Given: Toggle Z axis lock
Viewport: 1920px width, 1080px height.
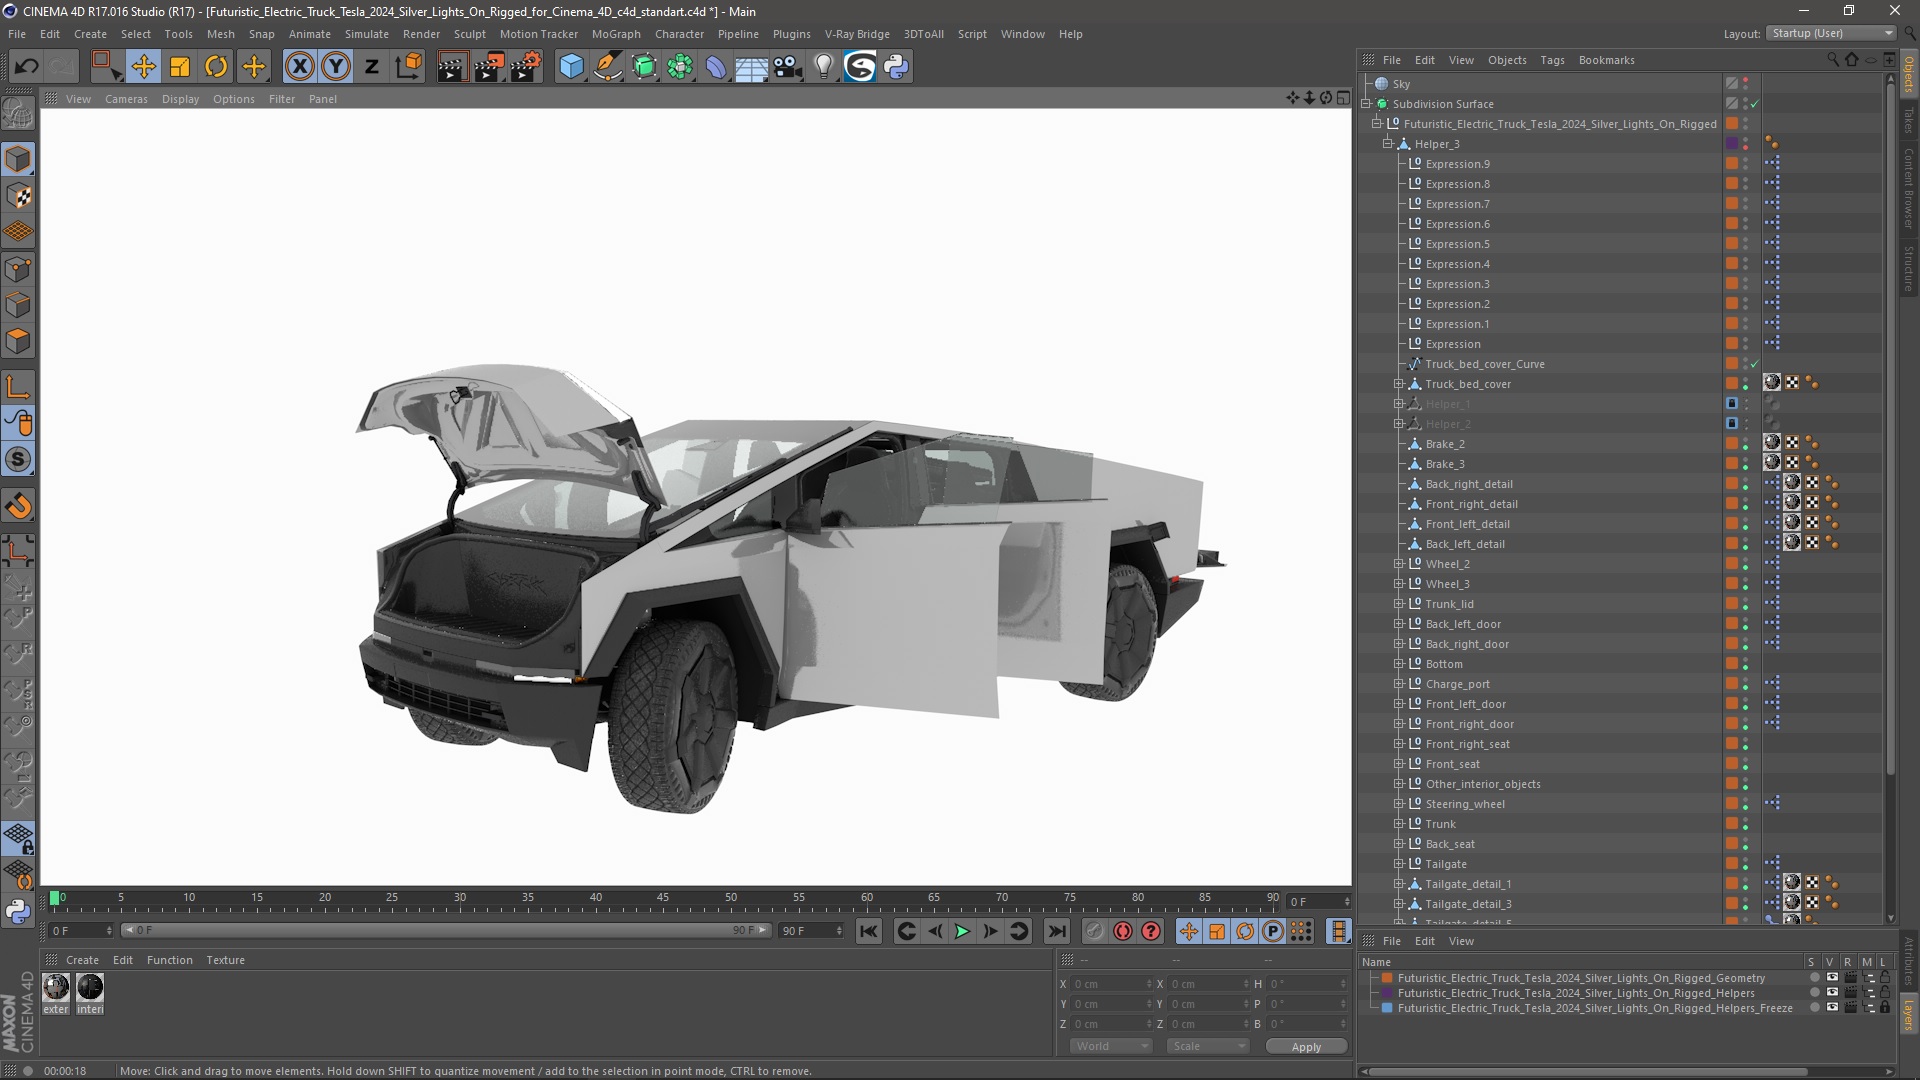Looking at the screenshot, I should [372, 66].
